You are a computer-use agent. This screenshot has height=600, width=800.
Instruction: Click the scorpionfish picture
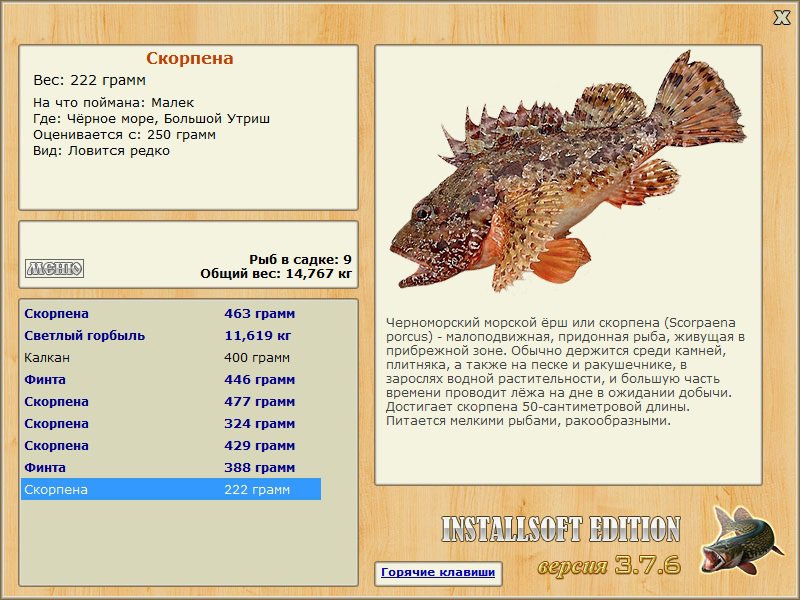coord(567,171)
